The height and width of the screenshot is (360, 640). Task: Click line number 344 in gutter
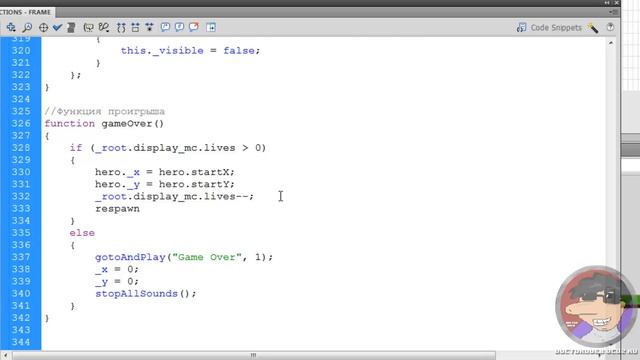point(21,342)
